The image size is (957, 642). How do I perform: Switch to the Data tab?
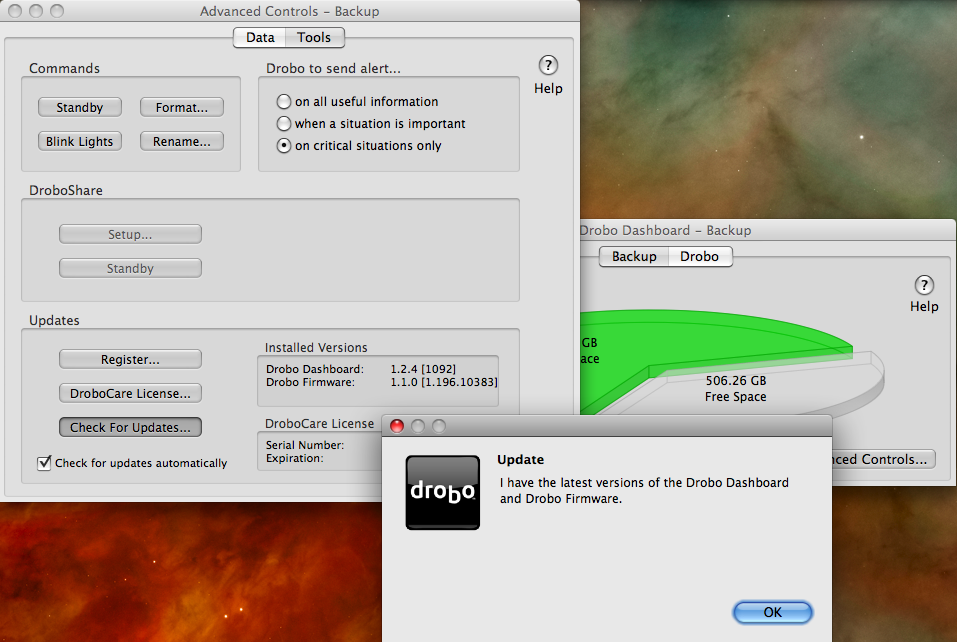pos(260,37)
